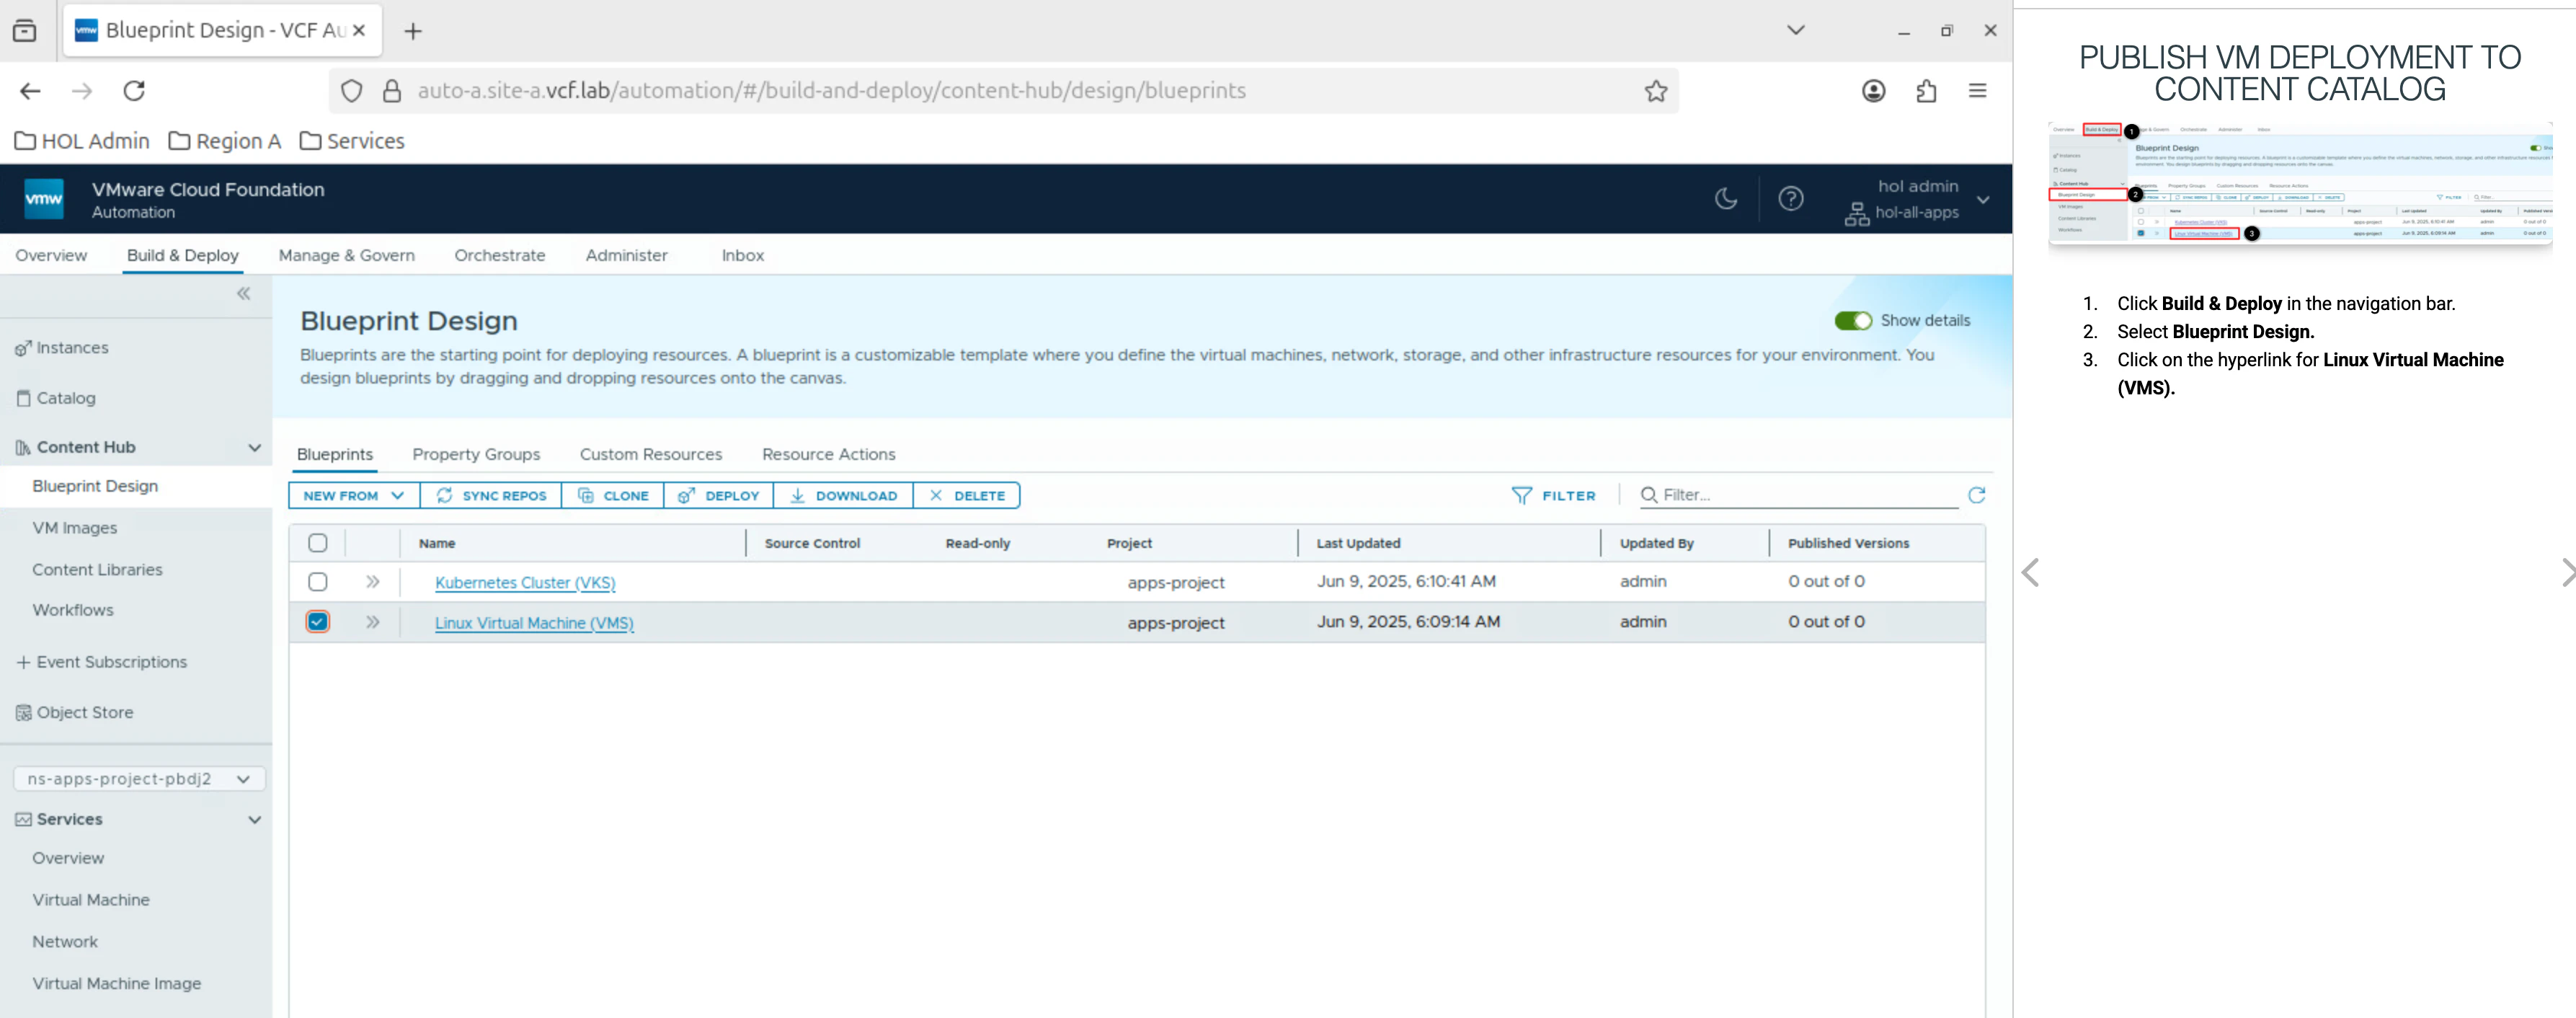The height and width of the screenshot is (1018, 2576).
Task: Focus the Filter search field
Action: [x=1799, y=495]
